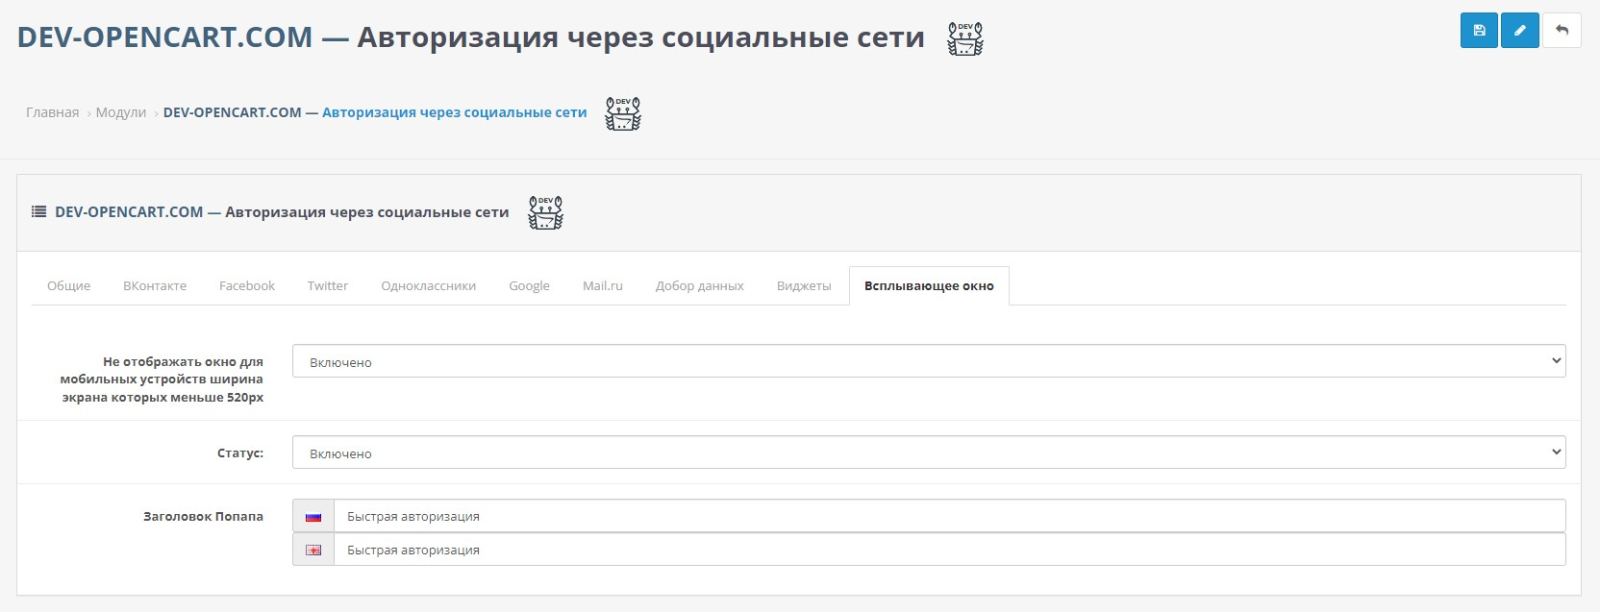Screen dimensions: 1600x613
Task: Focus the second-language popup title input field
Action: tap(950, 550)
